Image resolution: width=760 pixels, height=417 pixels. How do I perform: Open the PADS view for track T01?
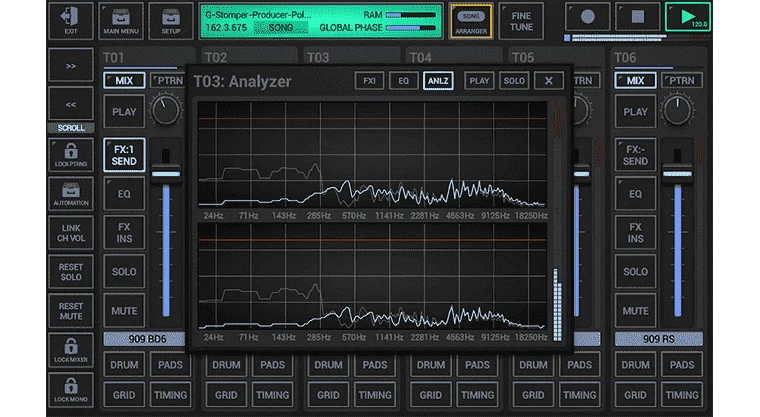[170, 365]
